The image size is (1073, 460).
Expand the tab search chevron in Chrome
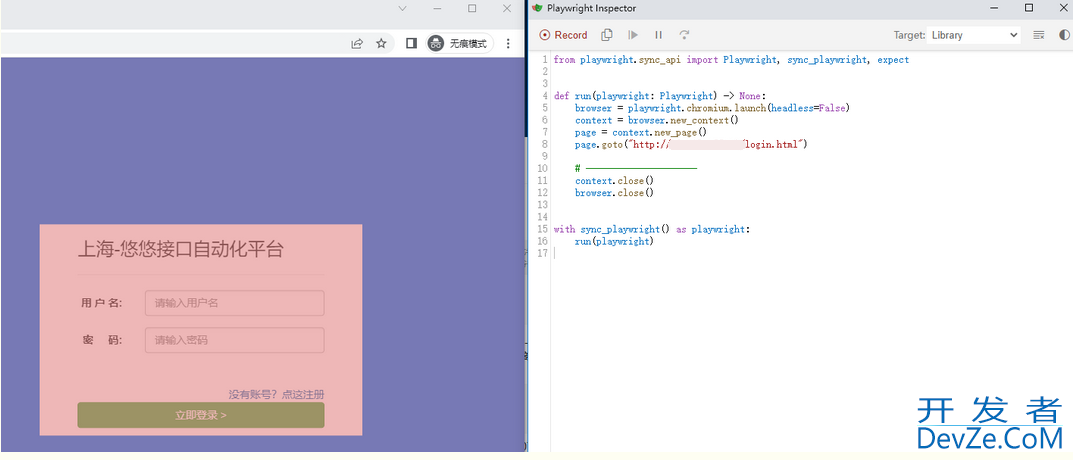[x=403, y=8]
